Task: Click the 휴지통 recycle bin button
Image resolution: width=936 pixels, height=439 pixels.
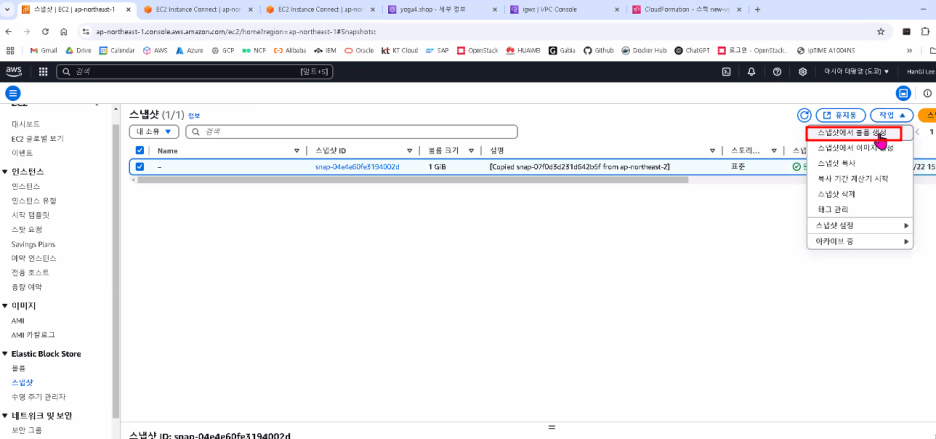Action: tap(840, 115)
